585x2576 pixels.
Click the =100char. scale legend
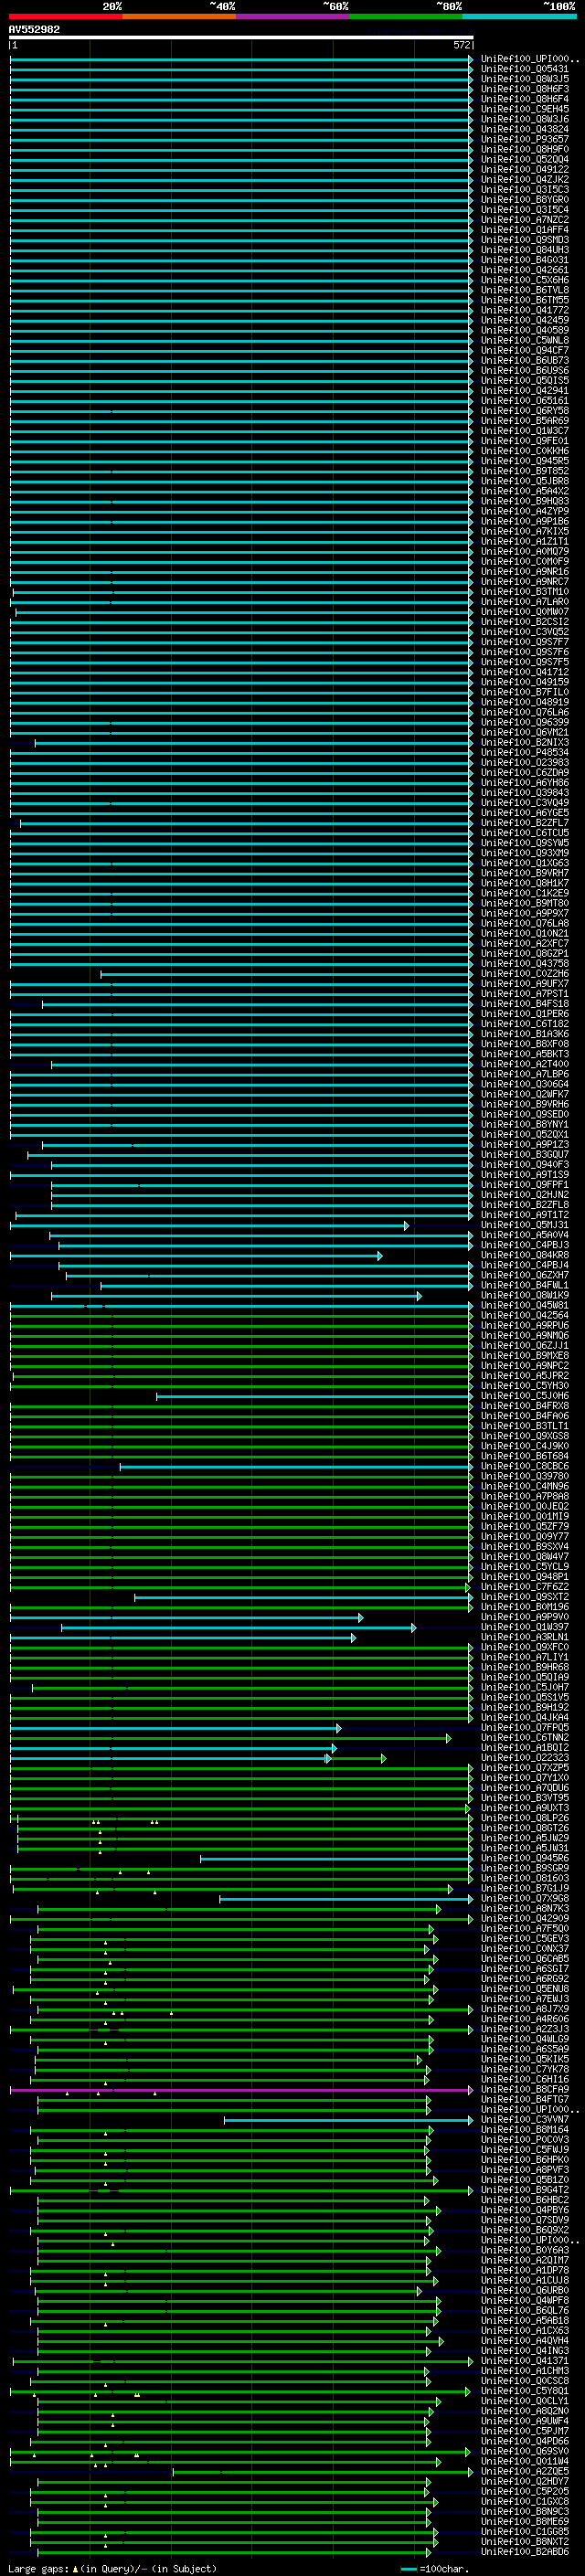point(435,2569)
